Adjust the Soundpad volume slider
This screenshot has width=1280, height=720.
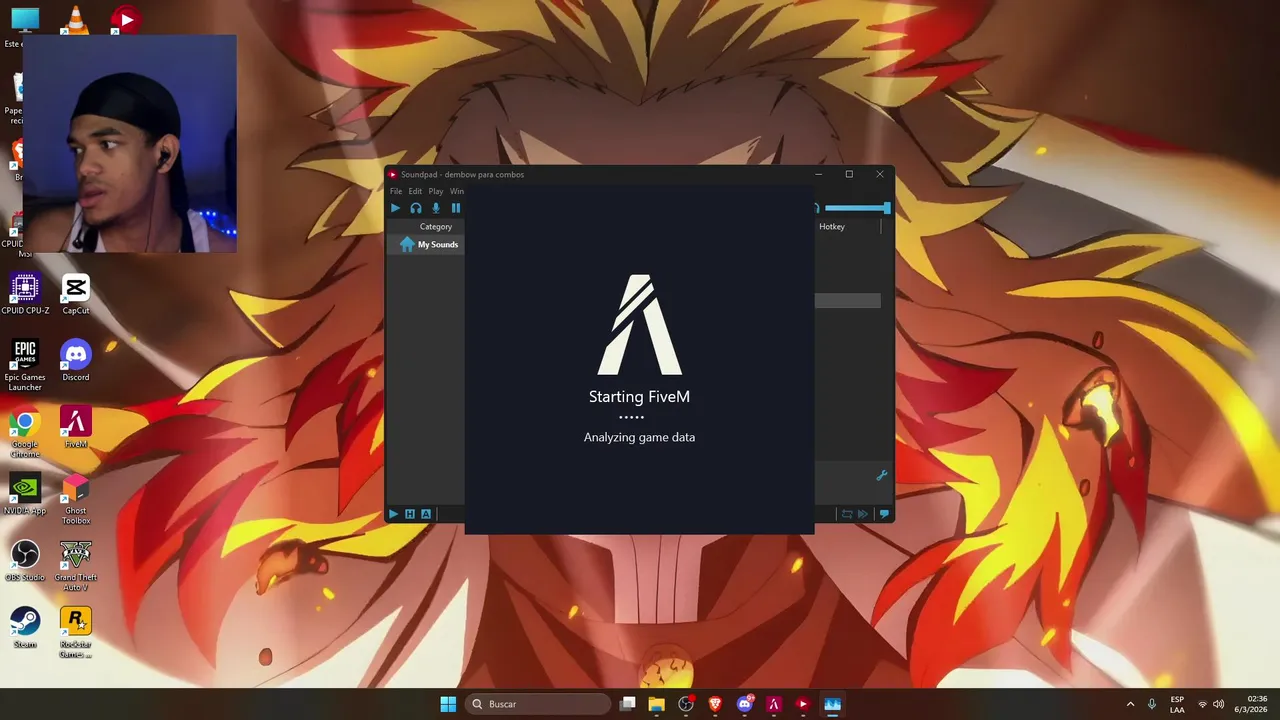857,208
